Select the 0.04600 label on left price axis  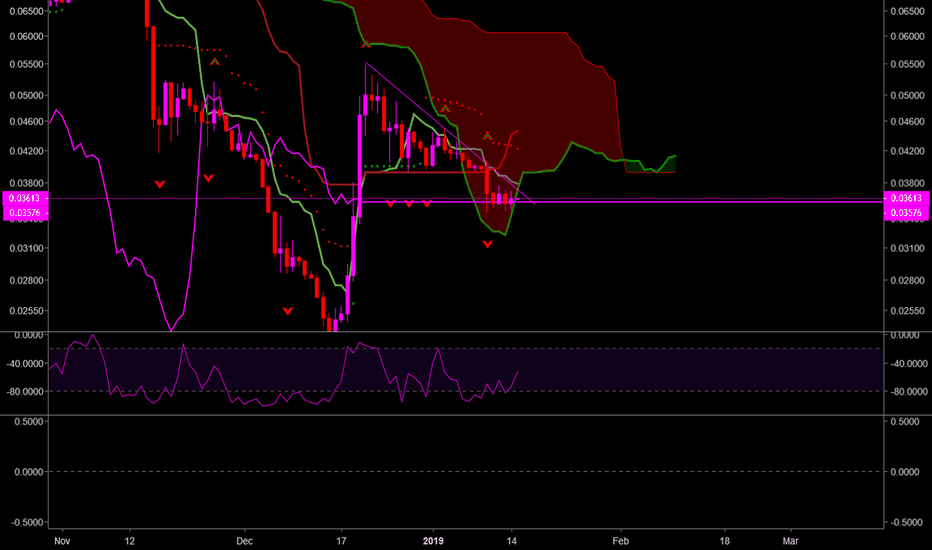click(x=27, y=121)
